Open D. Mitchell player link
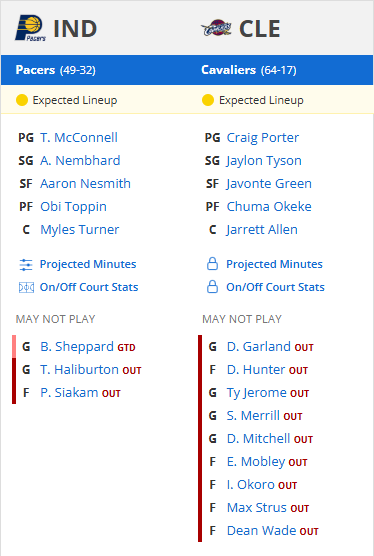This screenshot has width=374, height=556. [258, 439]
